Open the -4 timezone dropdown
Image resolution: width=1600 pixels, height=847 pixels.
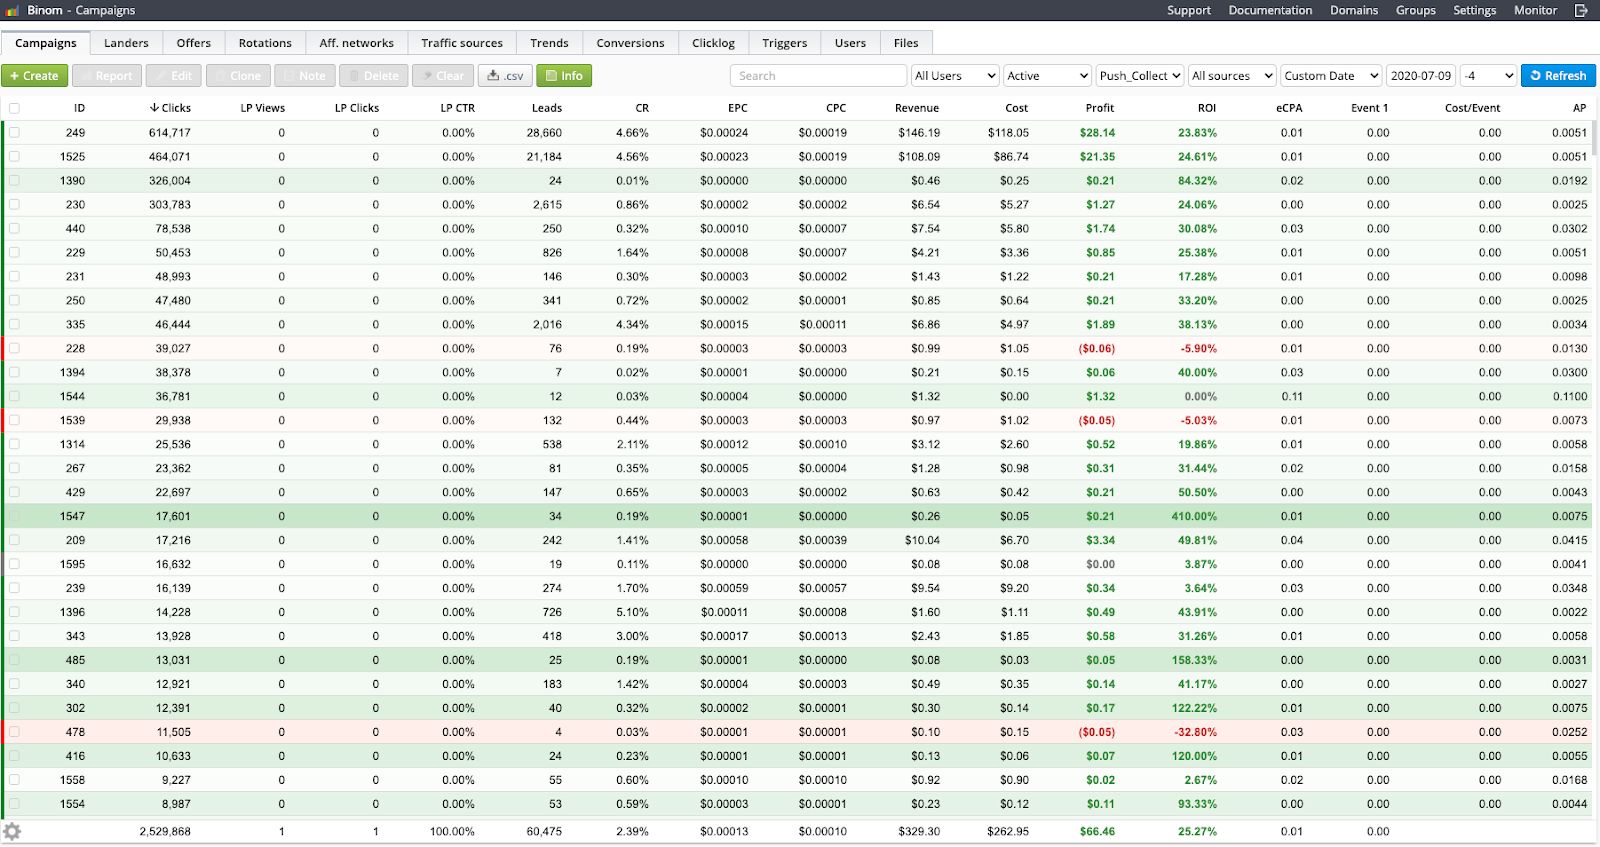(1488, 76)
